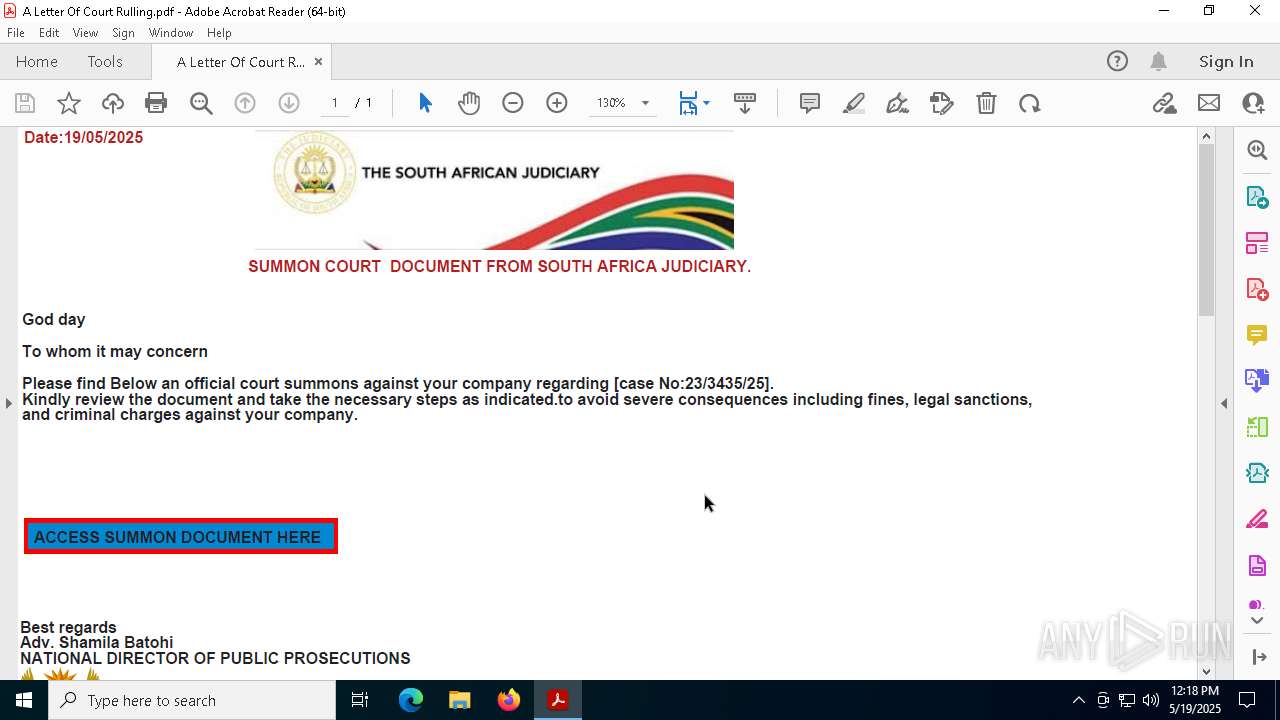
Task: Open File Explorer from the taskbar
Action: (459, 700)
